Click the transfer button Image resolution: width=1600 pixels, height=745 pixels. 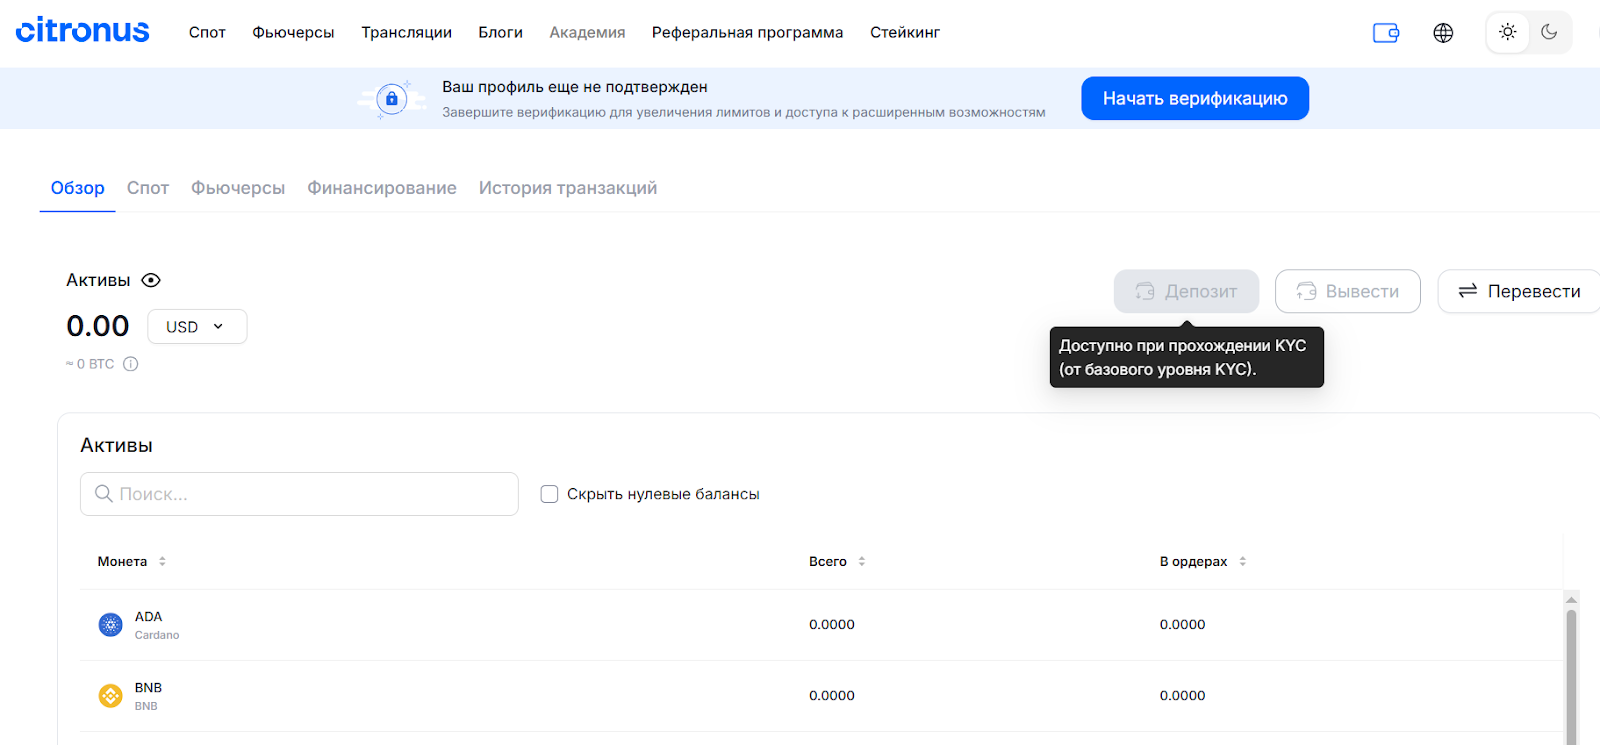1519,291
